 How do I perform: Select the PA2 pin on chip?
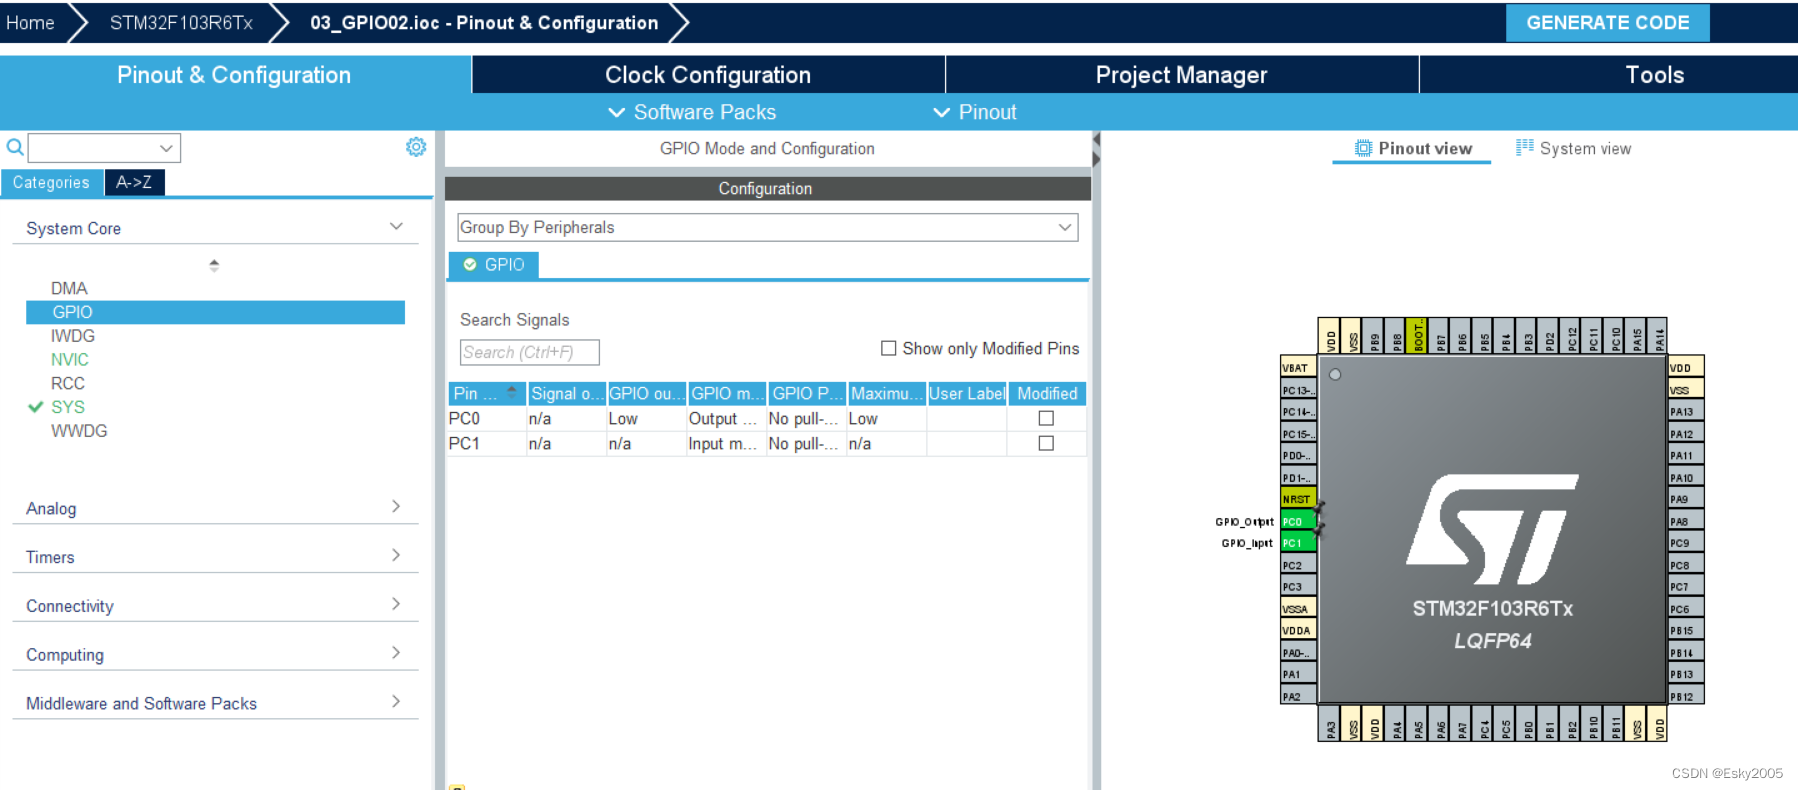tap(1298, 696)
